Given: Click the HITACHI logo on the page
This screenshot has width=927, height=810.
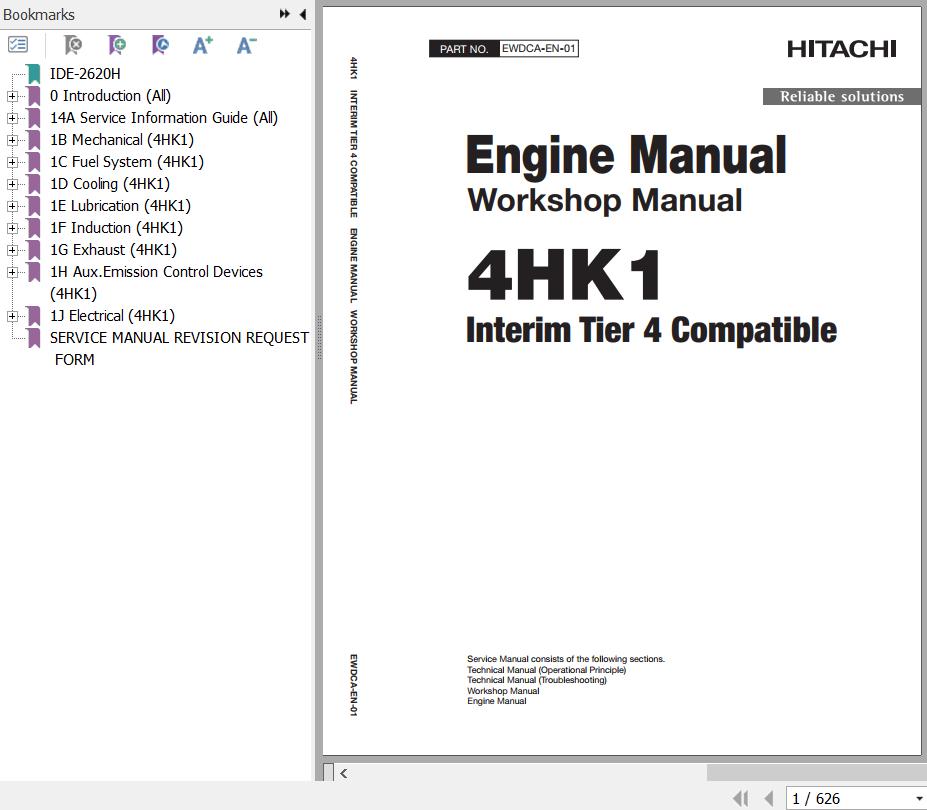Looking at the screenshot, I should (842, 49).
